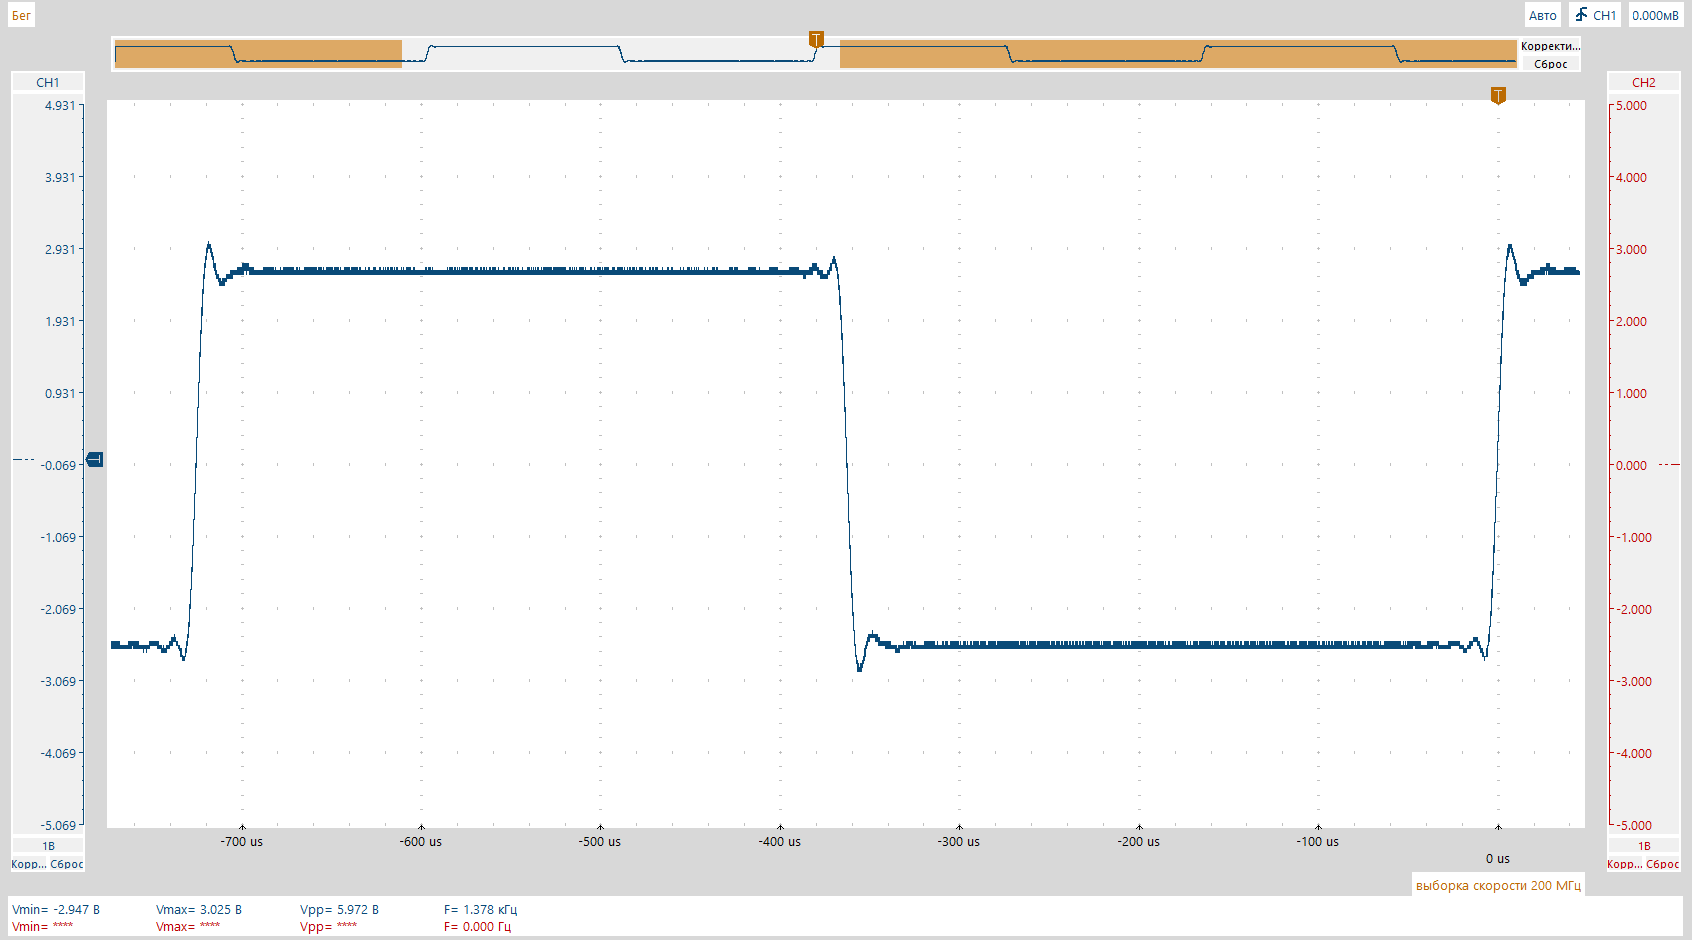Click the red F= 0.000 Гц readout
Image resolution: width=1692 pixels, height=940 pixels.
pyautogui.click(x=477, y=927)
